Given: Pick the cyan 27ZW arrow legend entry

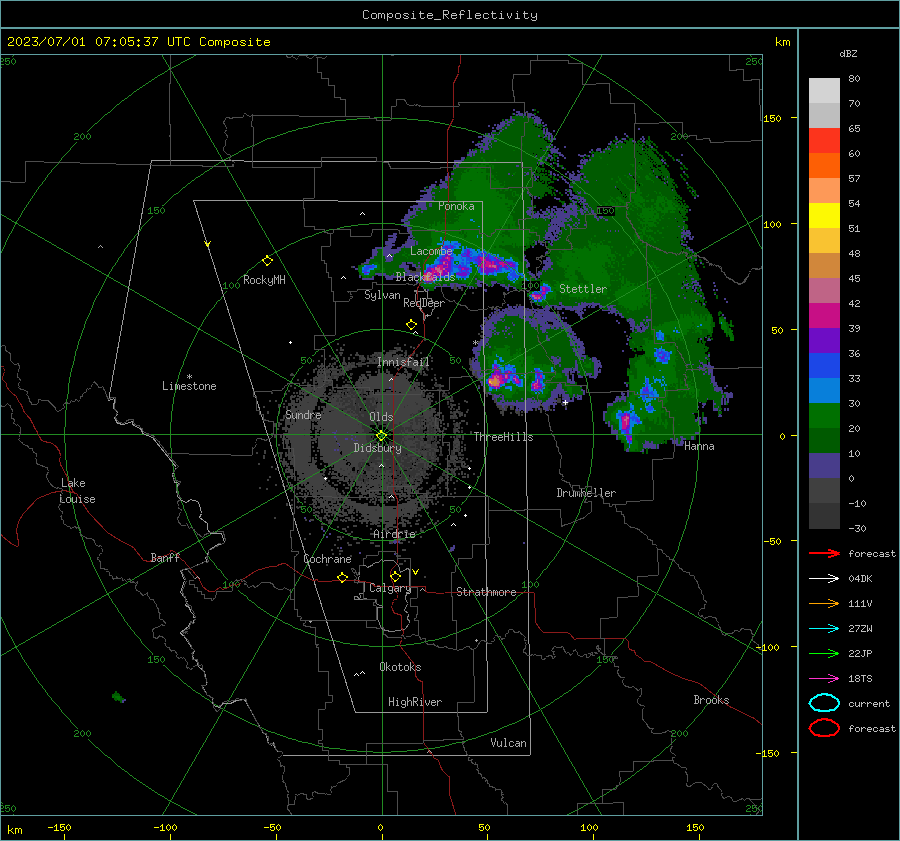Looking at the screenshot, I should (x=824, y=629).
